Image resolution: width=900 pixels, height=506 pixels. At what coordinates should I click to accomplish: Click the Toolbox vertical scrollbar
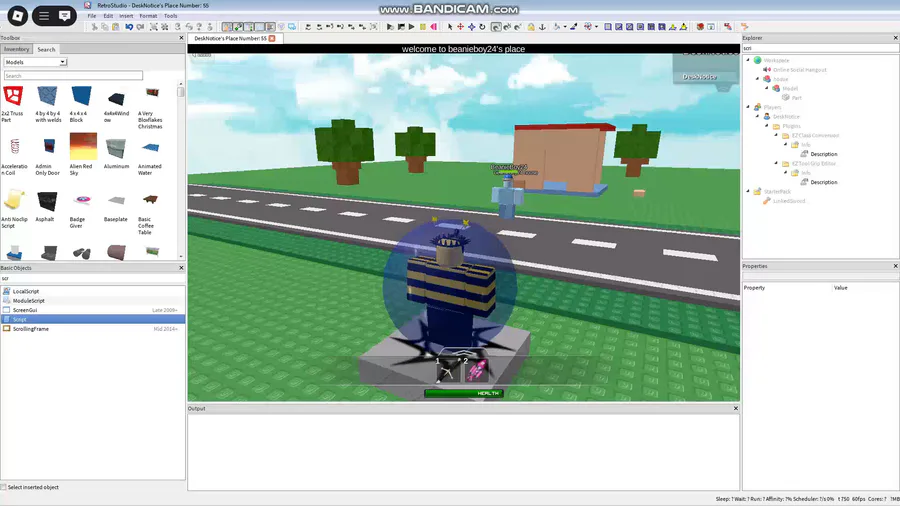click(181, 170)
